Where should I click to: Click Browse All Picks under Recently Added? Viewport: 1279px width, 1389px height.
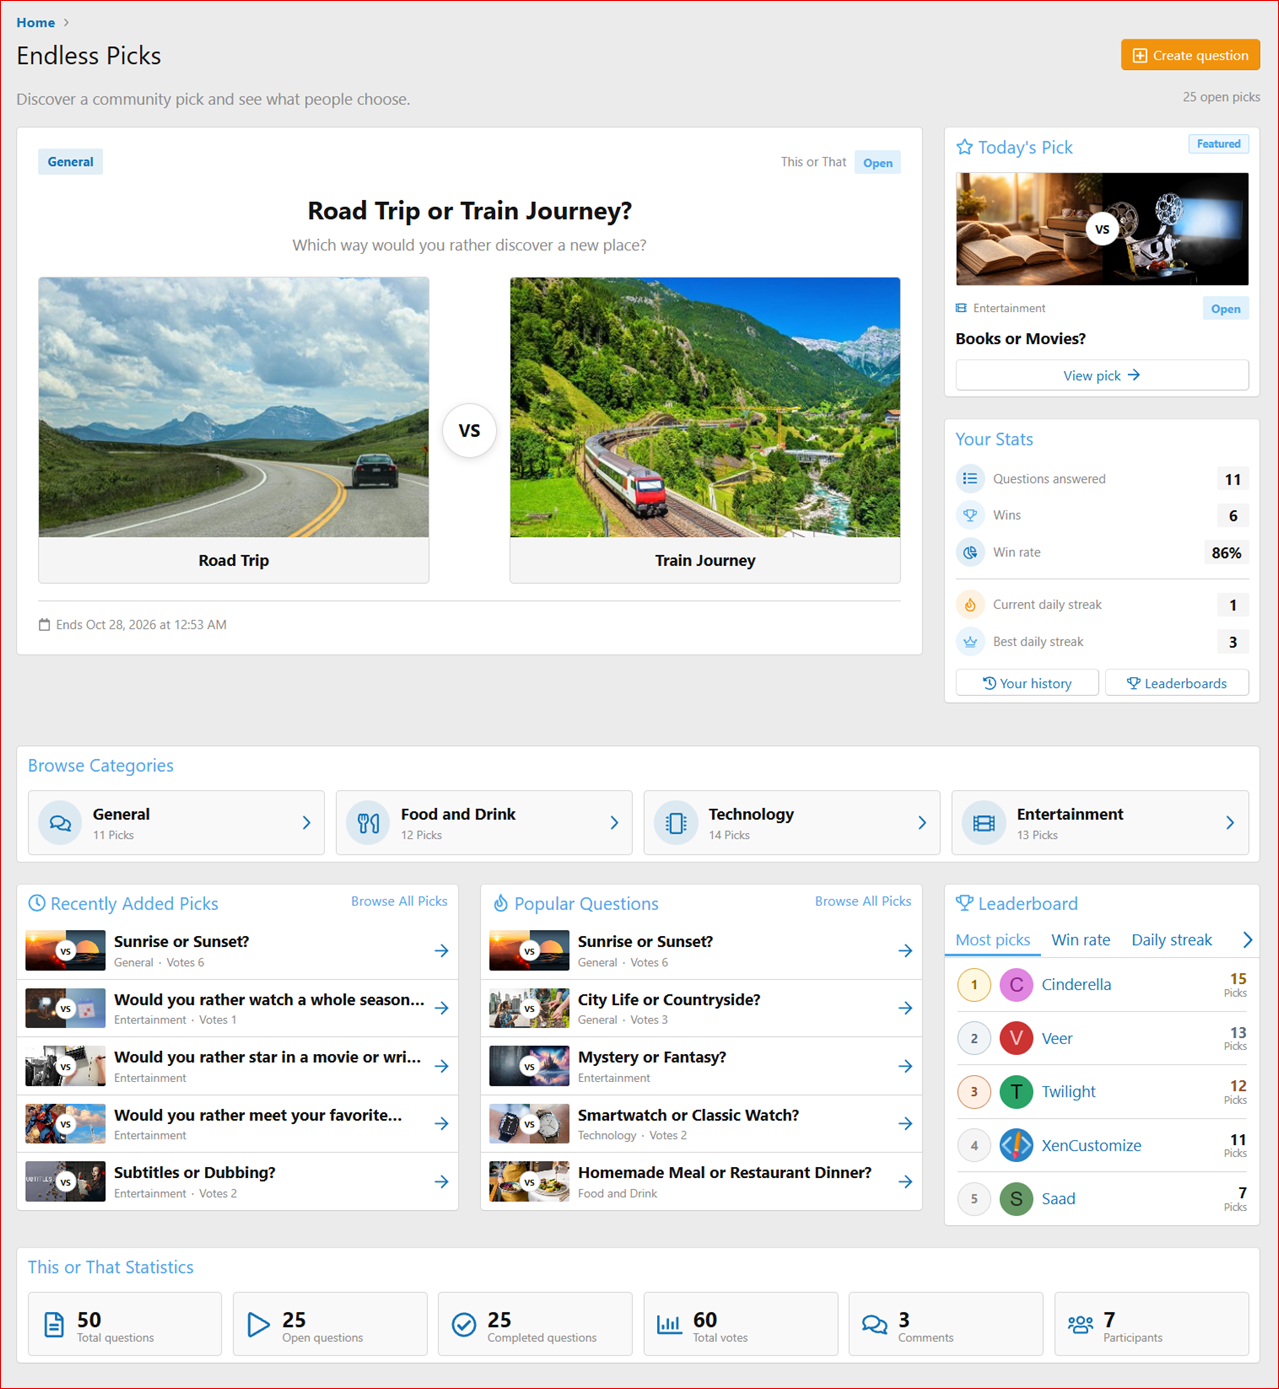[x=399, y=901]
